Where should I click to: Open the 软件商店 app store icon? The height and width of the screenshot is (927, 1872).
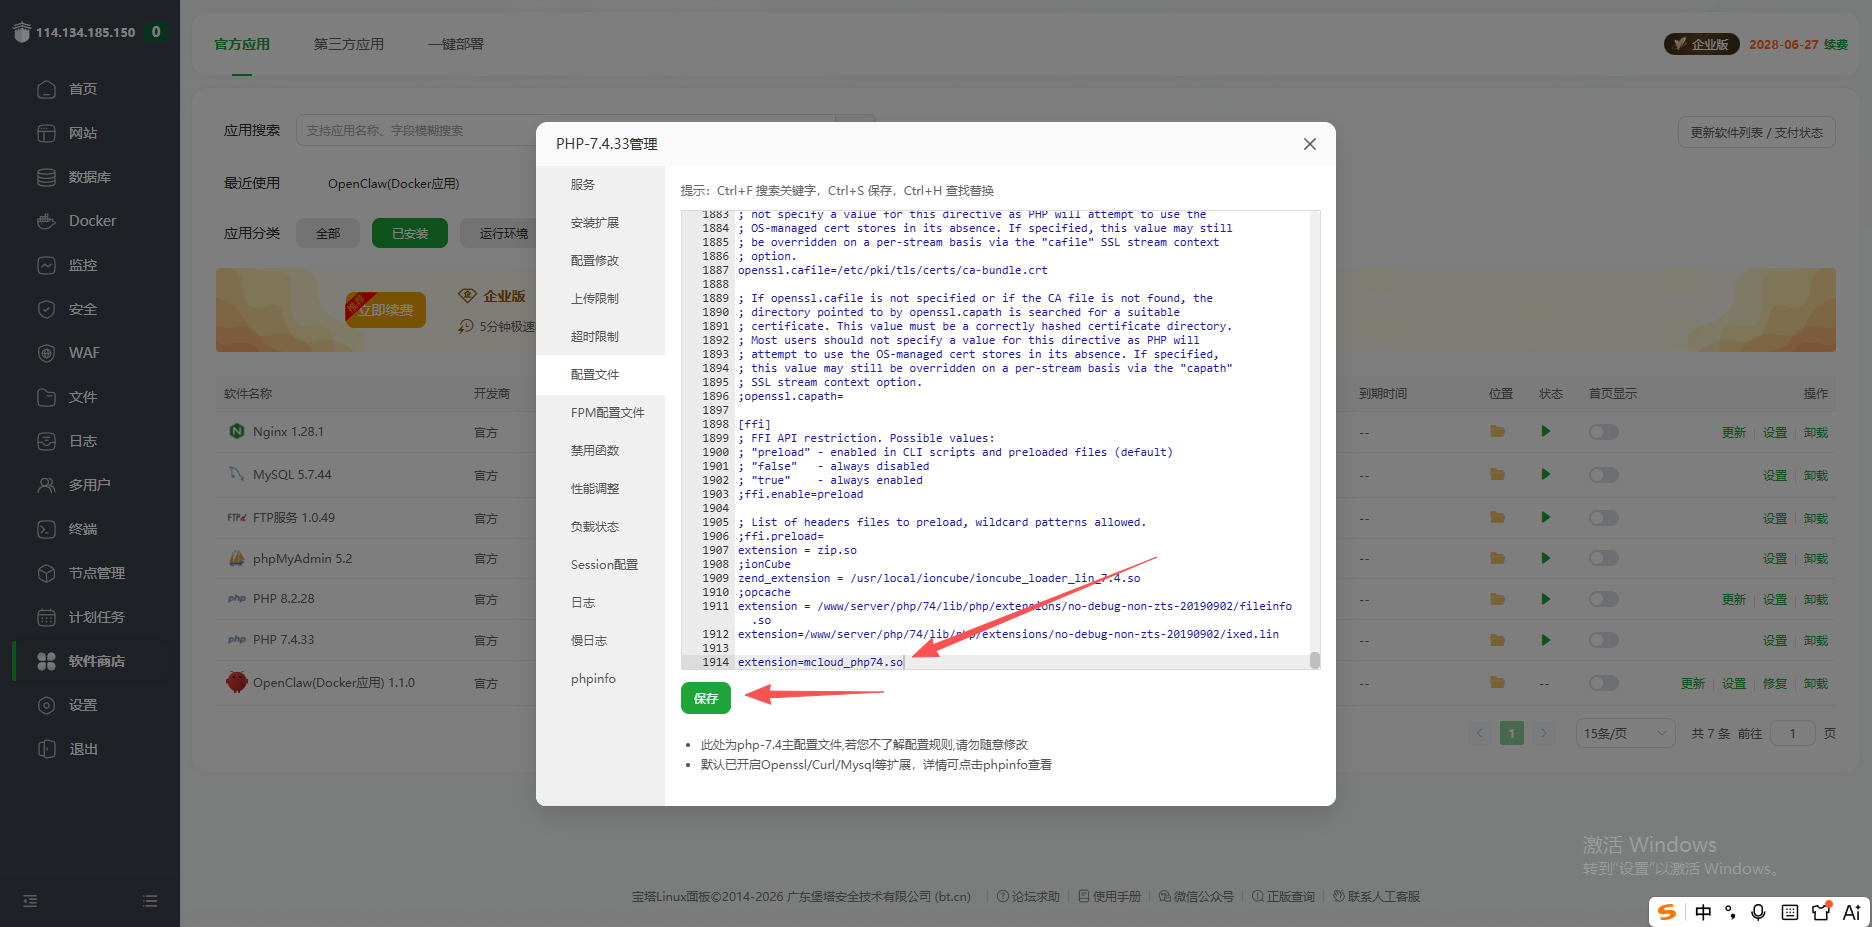pyautogui.click(x=46, y=661)
